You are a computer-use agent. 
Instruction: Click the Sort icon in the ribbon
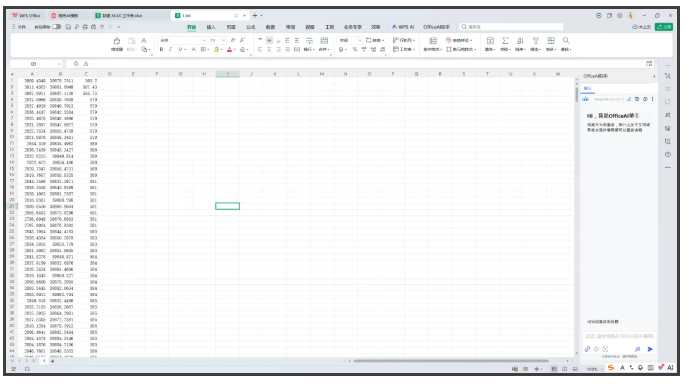pos(521,40)
